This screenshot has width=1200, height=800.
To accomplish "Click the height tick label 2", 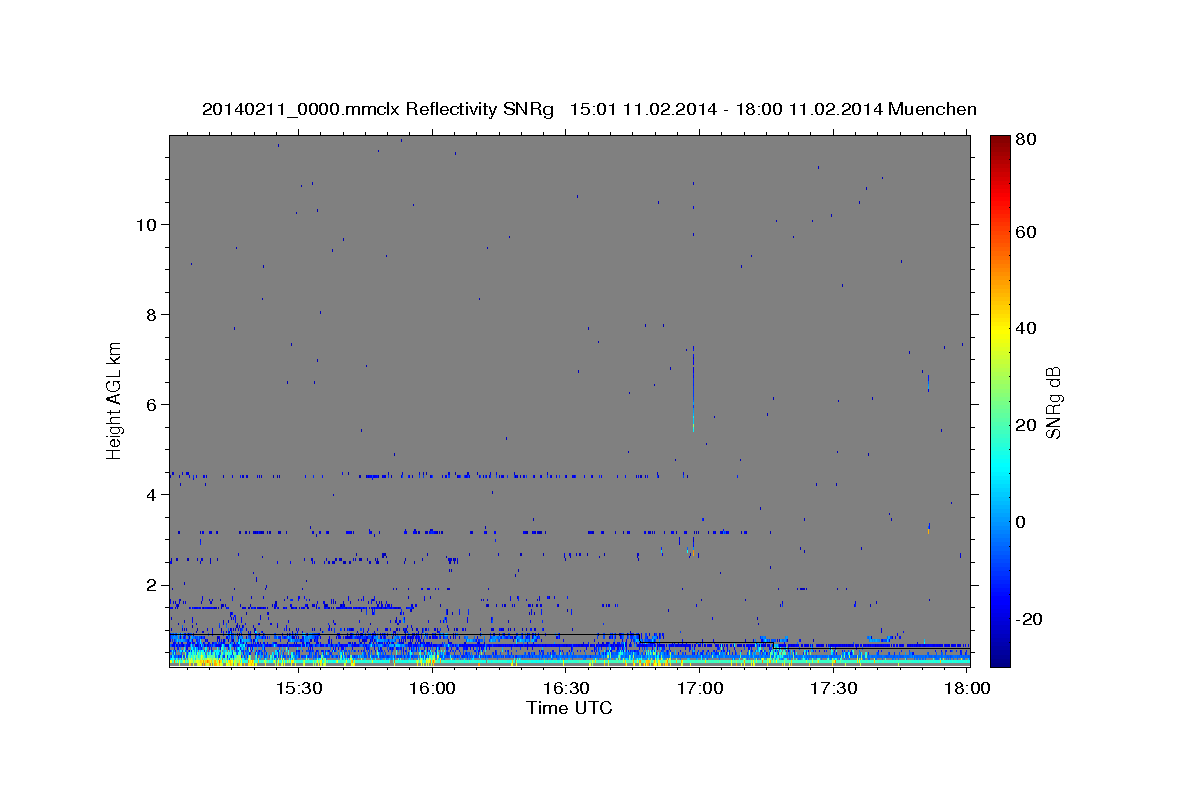I will [150, 585].
